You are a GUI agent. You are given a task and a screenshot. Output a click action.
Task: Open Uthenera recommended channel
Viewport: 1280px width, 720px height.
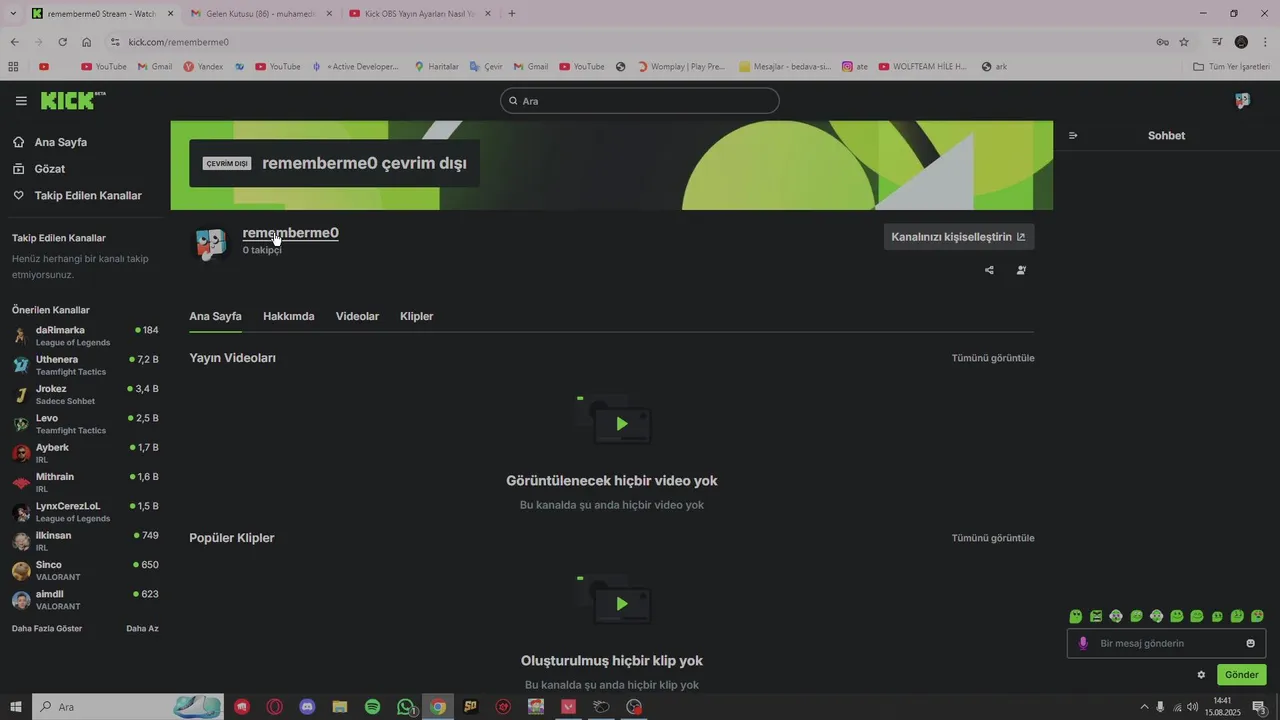pos(84,365)
